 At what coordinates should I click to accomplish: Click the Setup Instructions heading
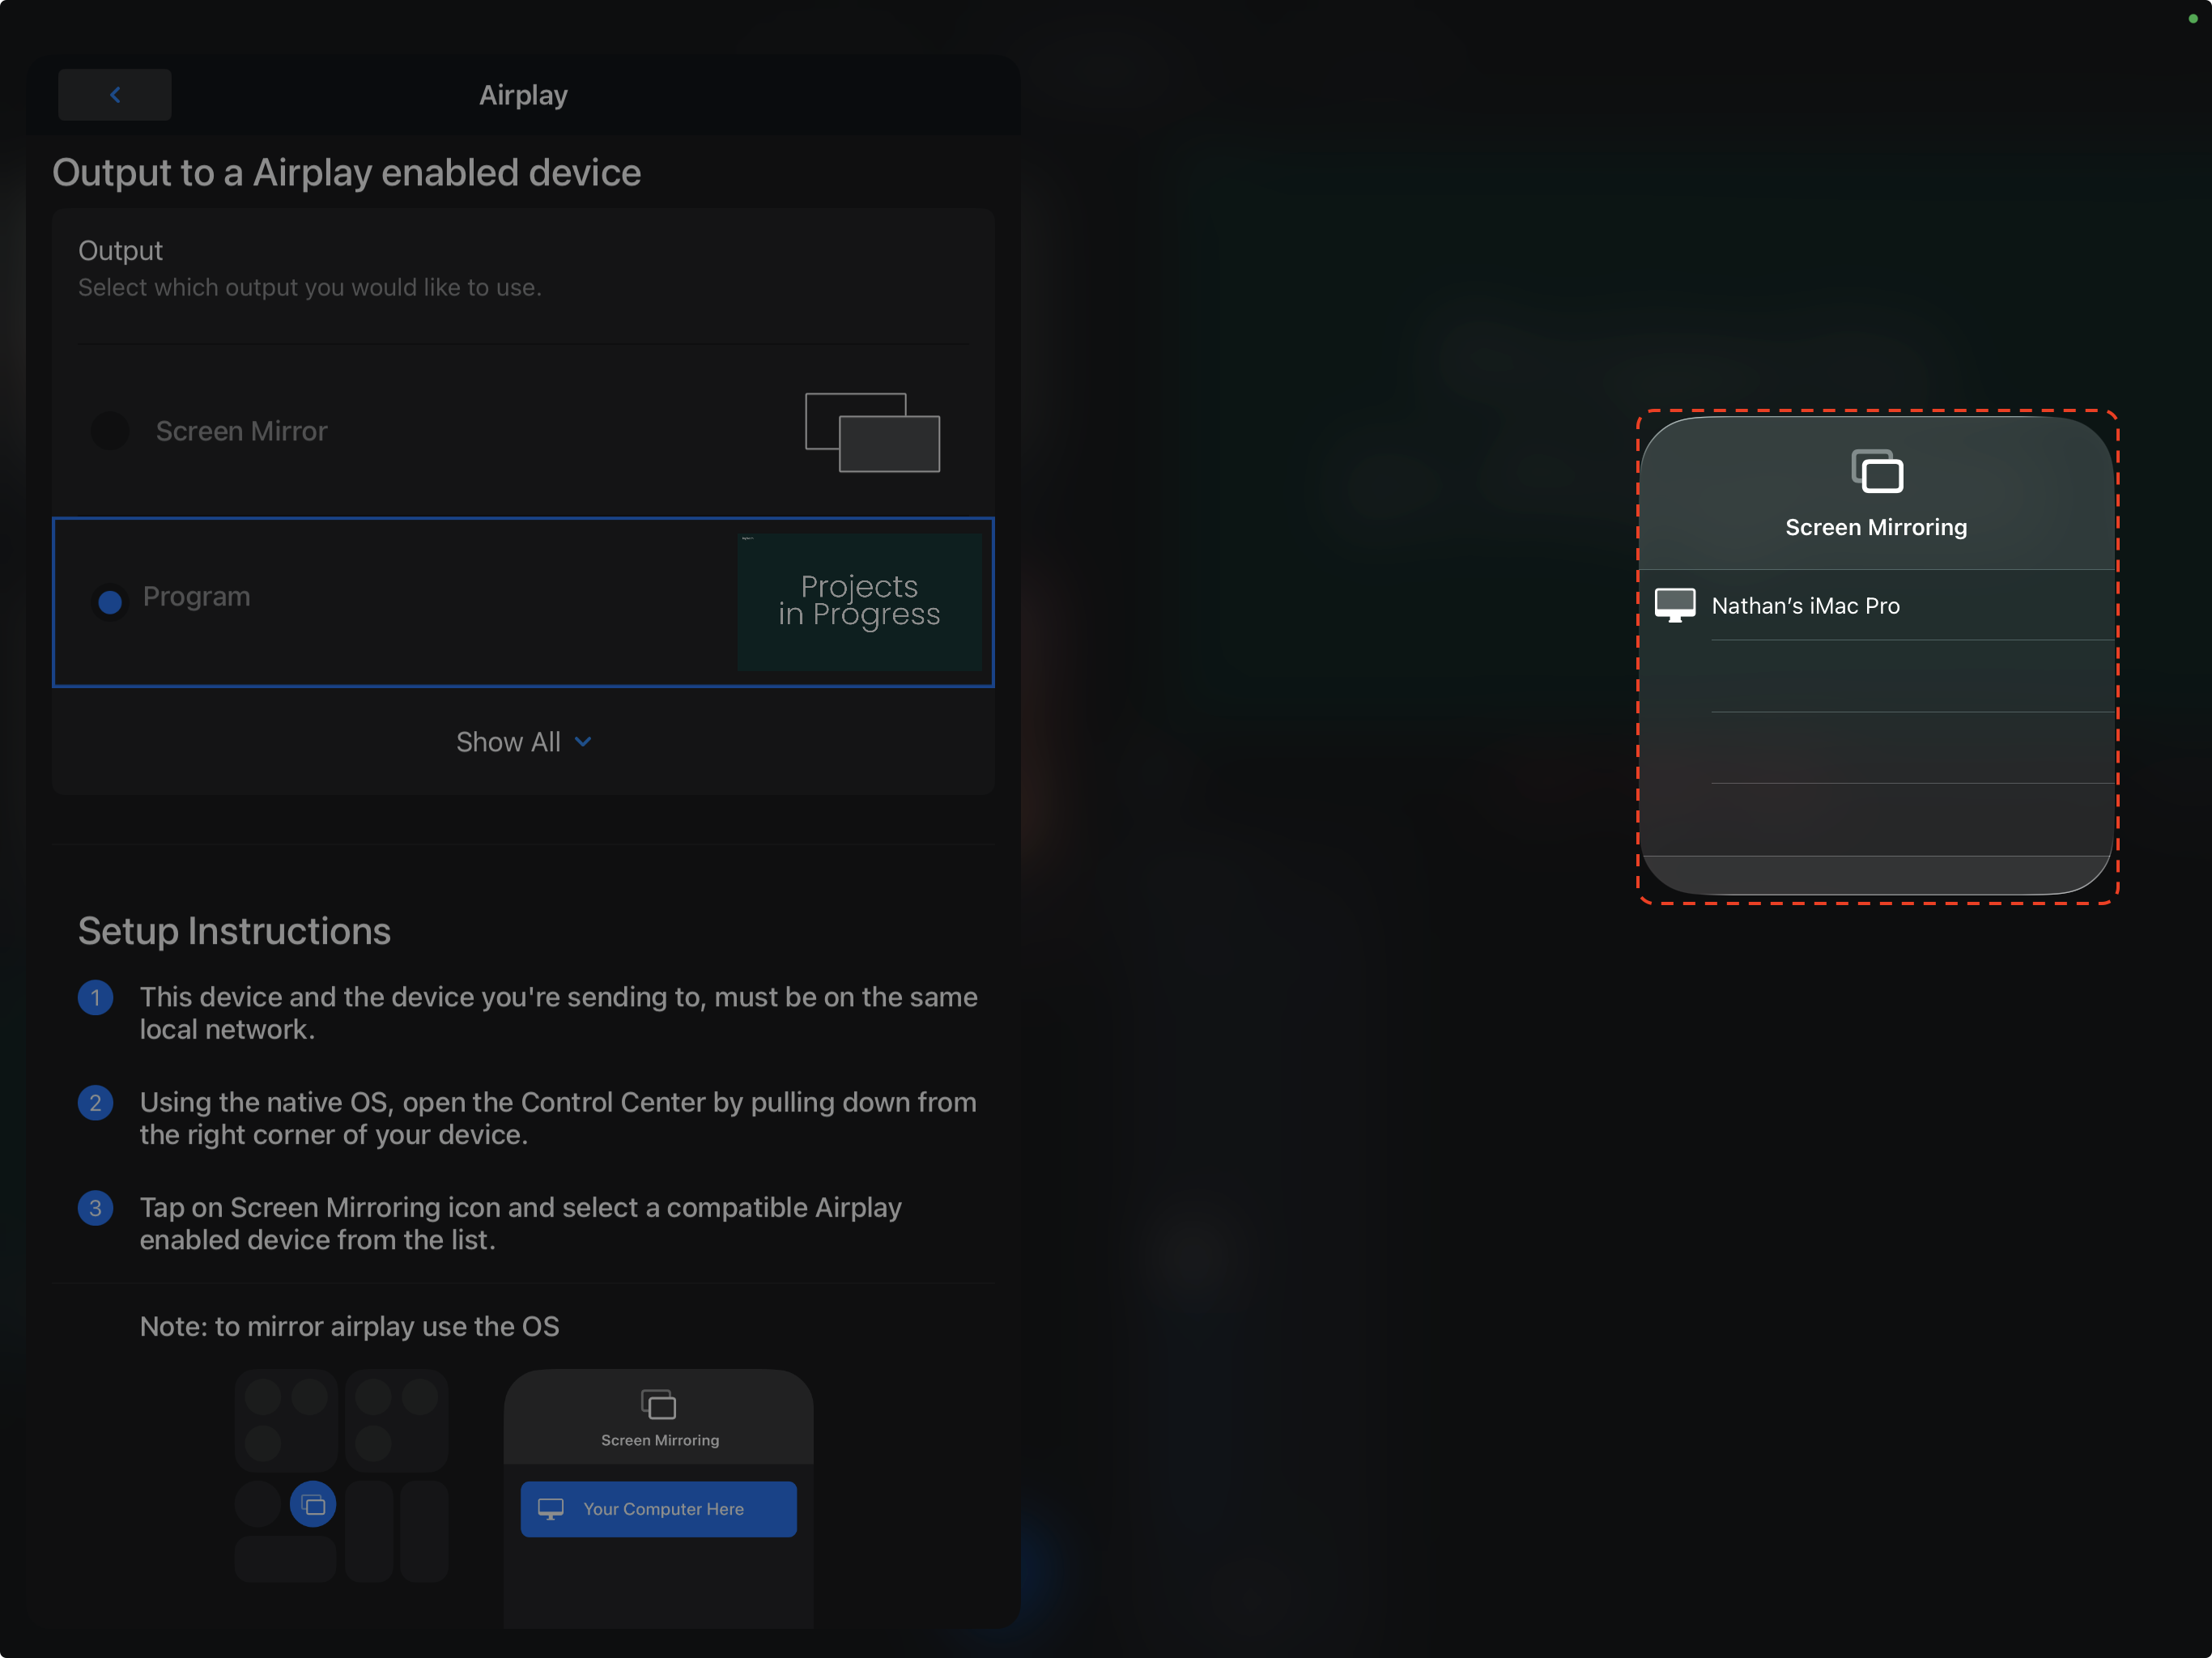(234, 931)
